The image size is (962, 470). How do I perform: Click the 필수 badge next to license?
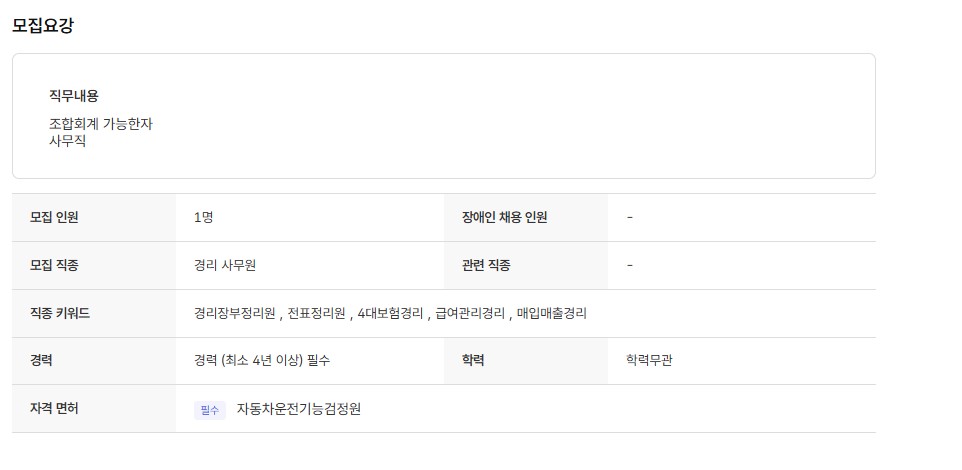click(x=209, y=410)
